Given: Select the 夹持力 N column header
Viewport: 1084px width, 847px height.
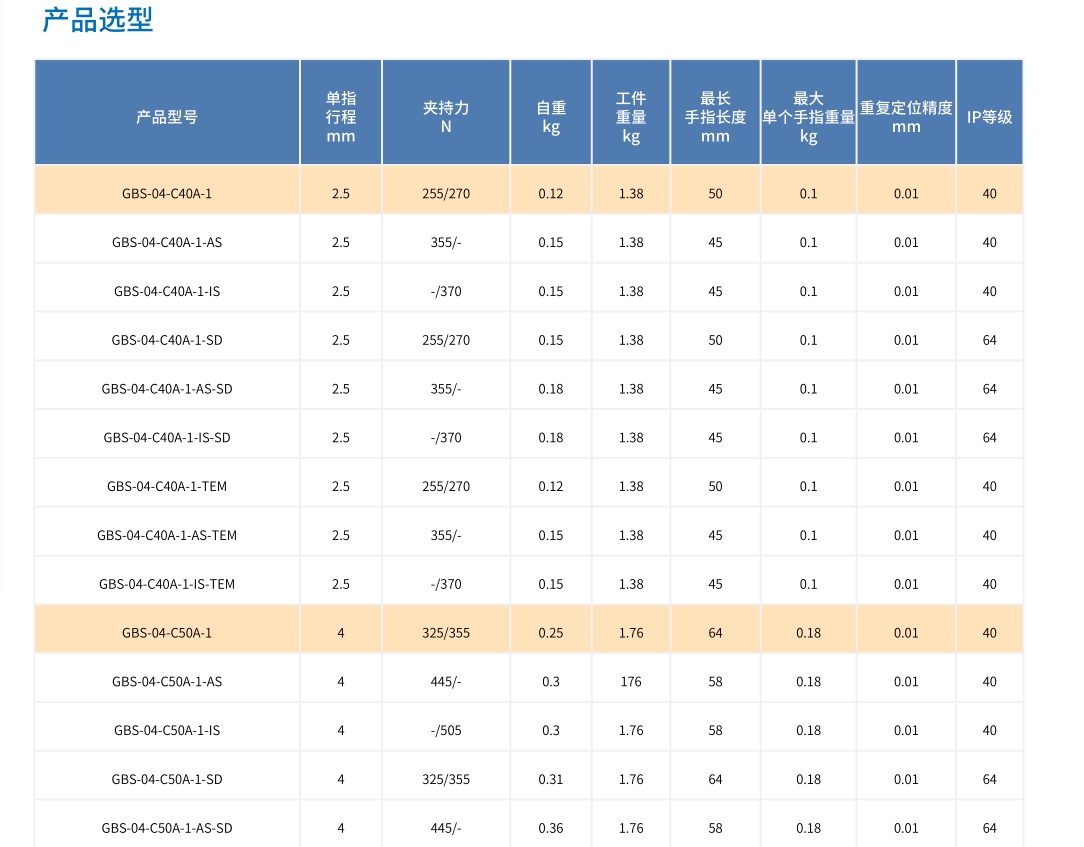Looking at the screenshot, I should tap(446, 117).
